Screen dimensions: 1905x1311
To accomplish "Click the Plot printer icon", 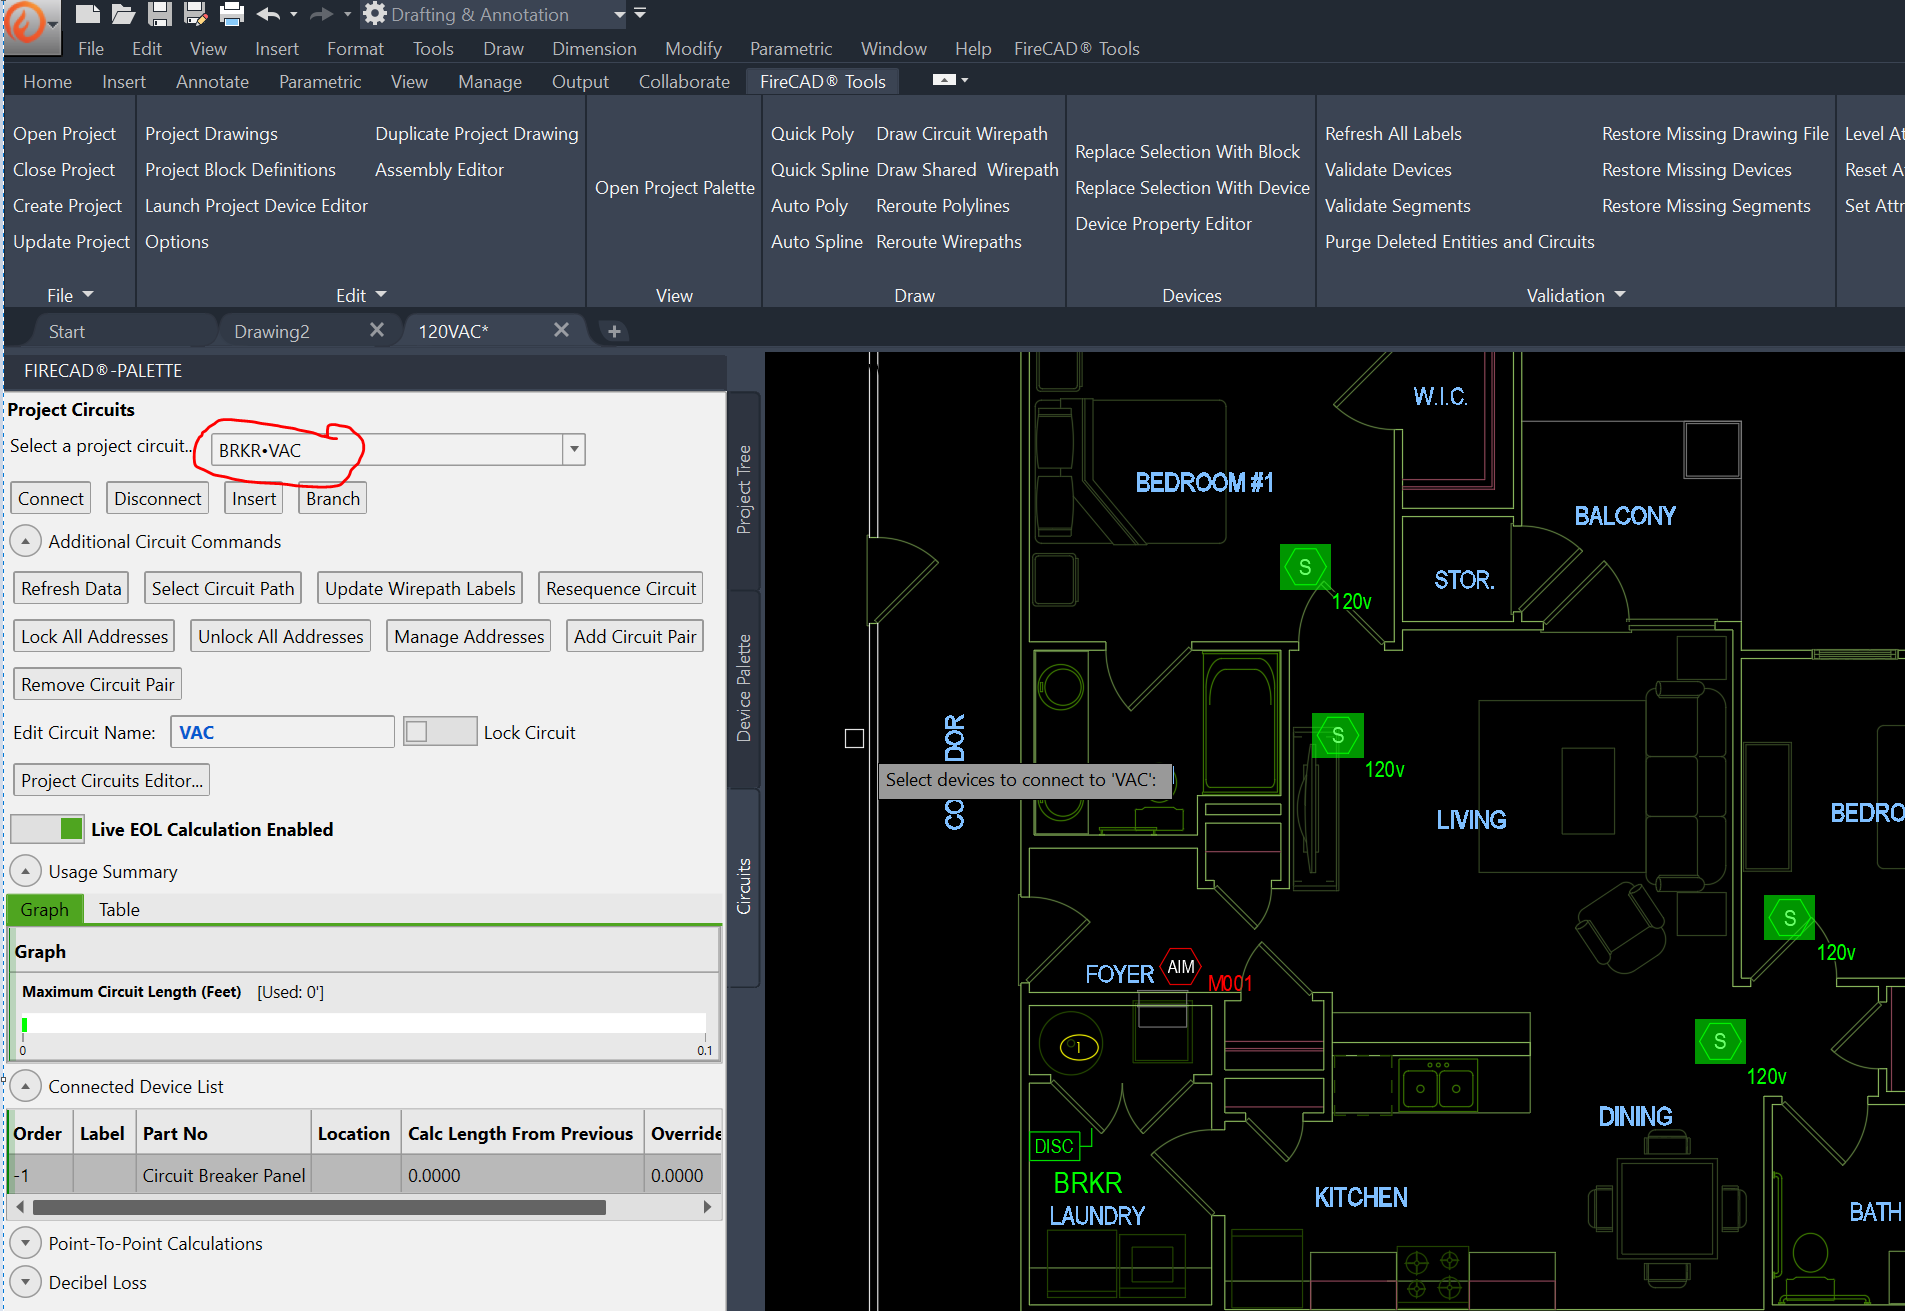I will 232,14.
